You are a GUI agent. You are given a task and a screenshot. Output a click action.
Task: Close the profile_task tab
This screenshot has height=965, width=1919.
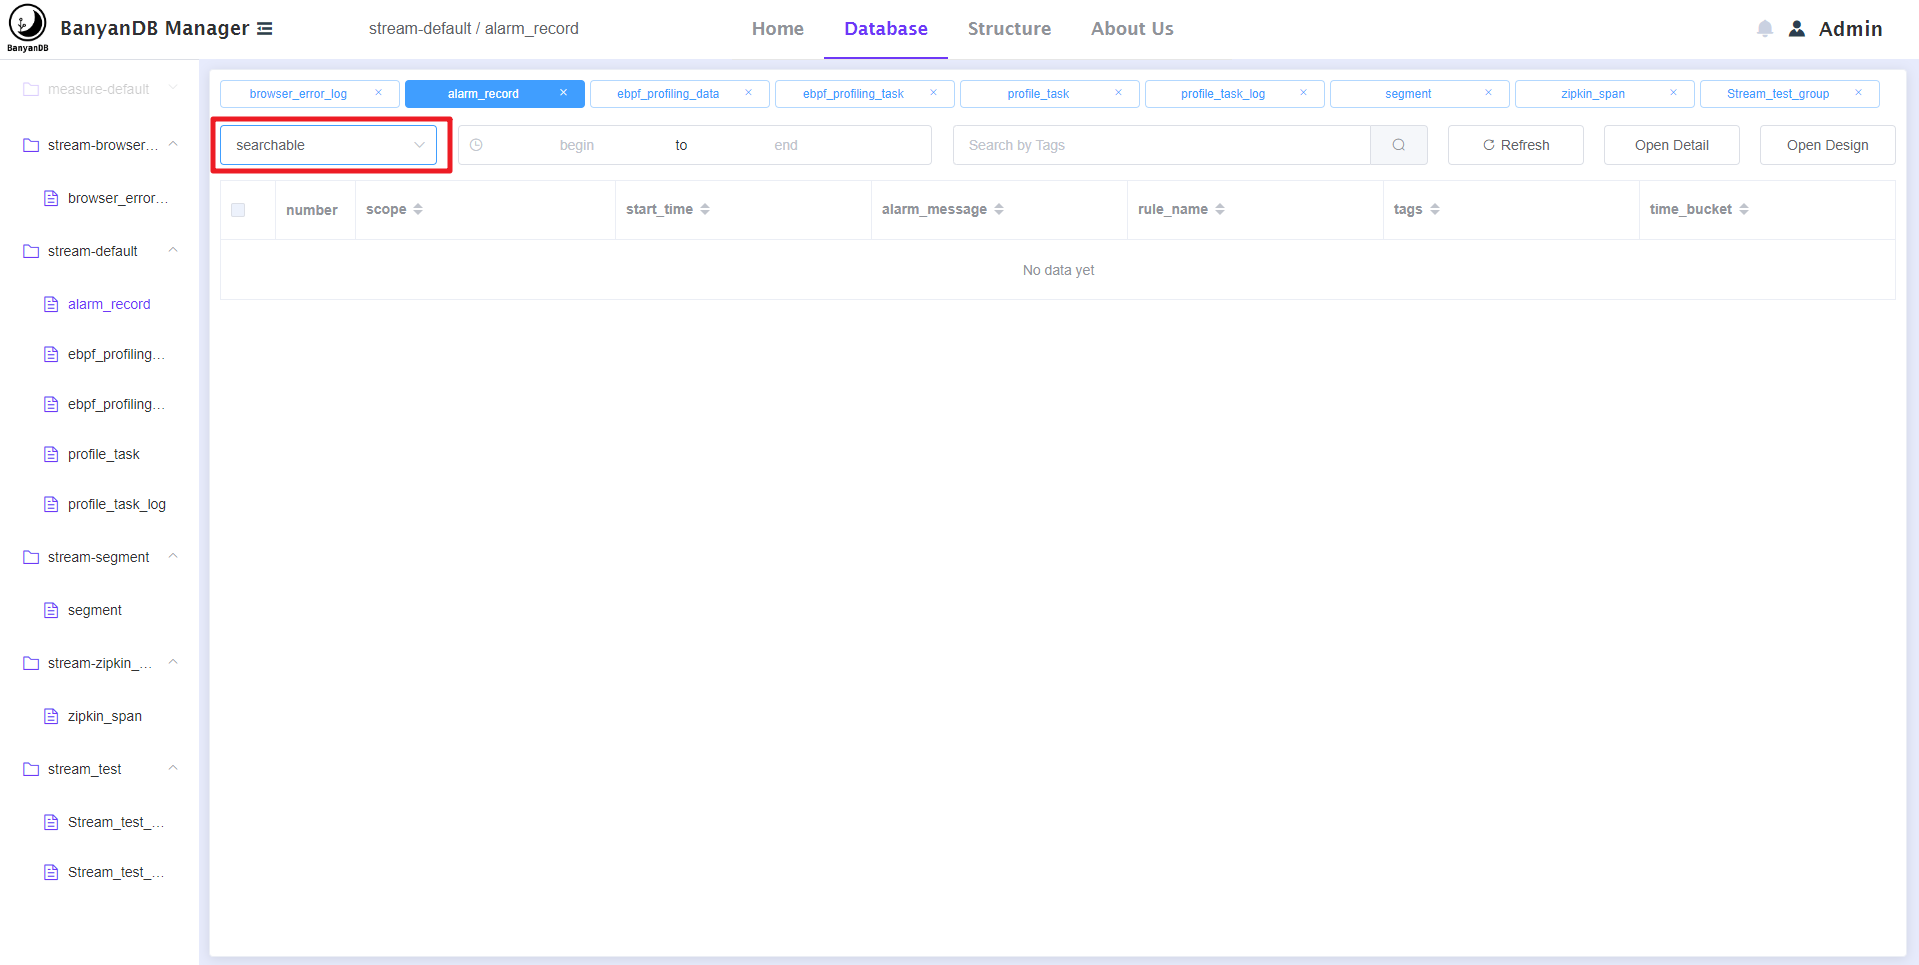(1118, 93)
